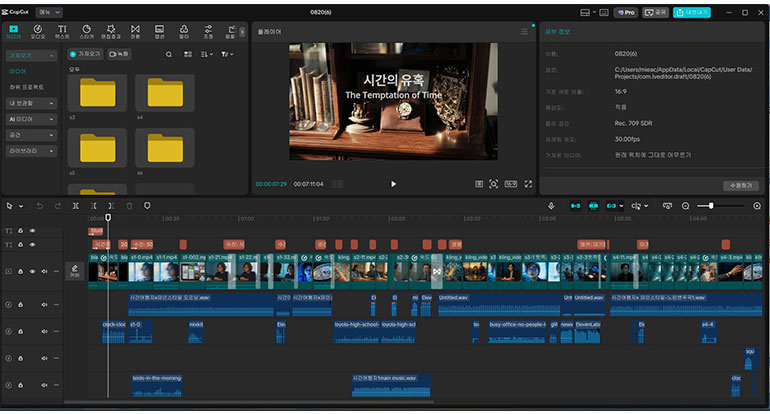Open the player hamburger menu
The image size is (770, 414).
coord(524,32)
